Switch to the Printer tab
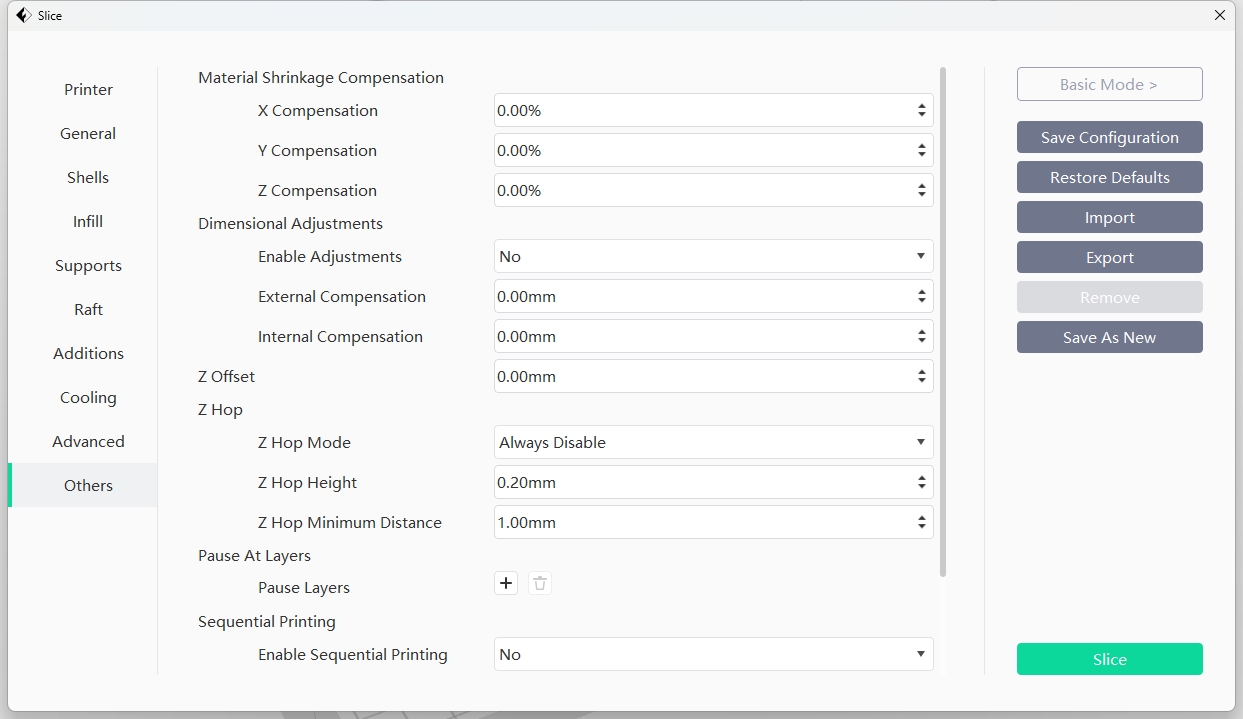Screen dimensions: 1243x719 [x=88, y=90]
